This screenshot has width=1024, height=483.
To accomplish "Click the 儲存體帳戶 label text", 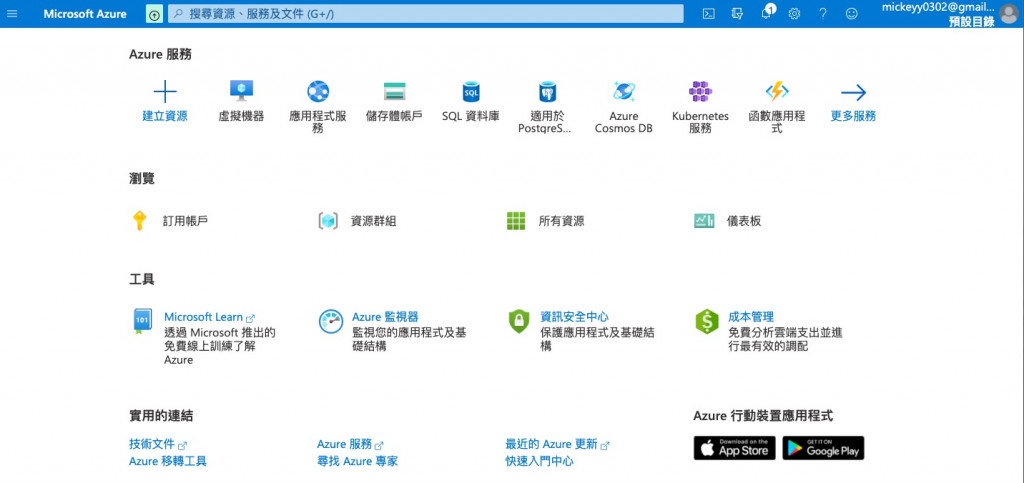I will [x=394, y=116].
